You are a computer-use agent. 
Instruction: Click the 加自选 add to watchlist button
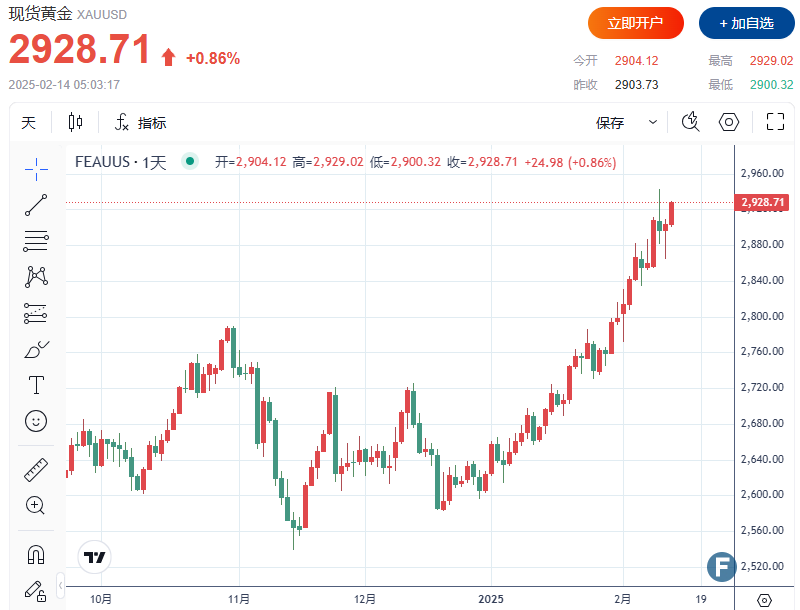(739, 23)
